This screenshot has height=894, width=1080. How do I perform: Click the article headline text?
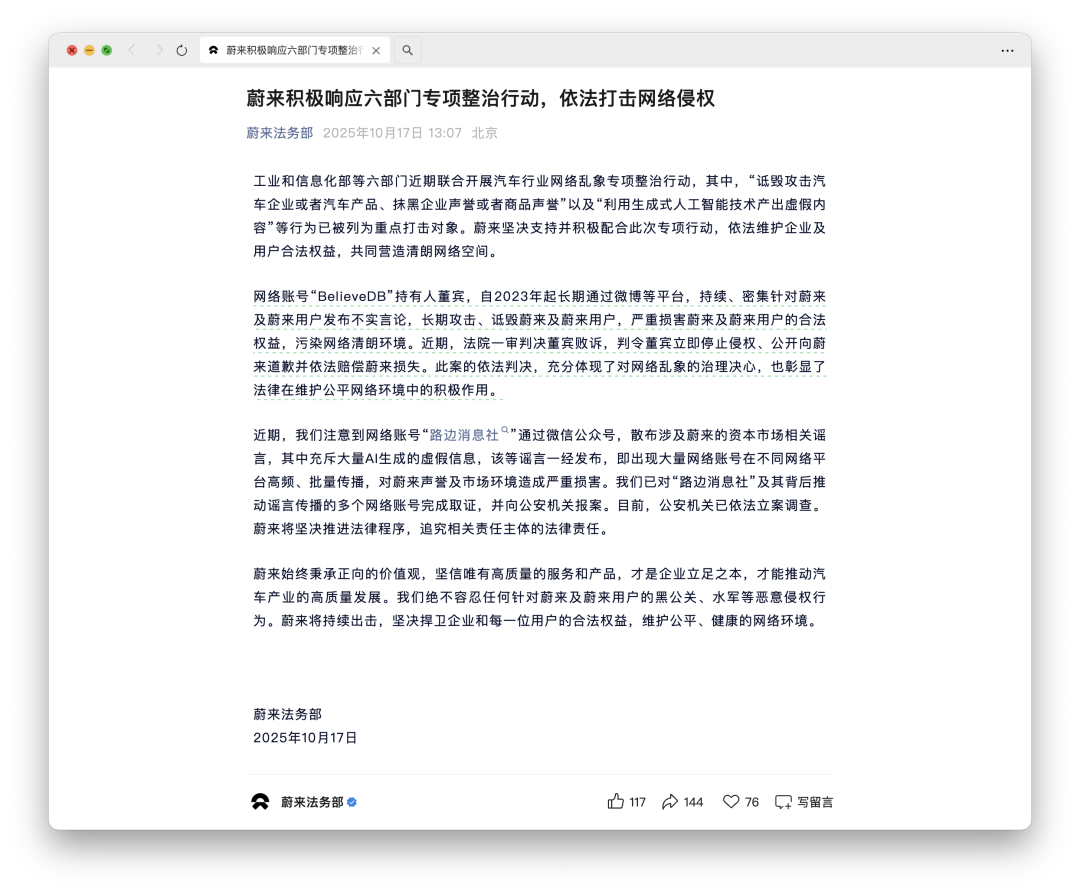480,98
